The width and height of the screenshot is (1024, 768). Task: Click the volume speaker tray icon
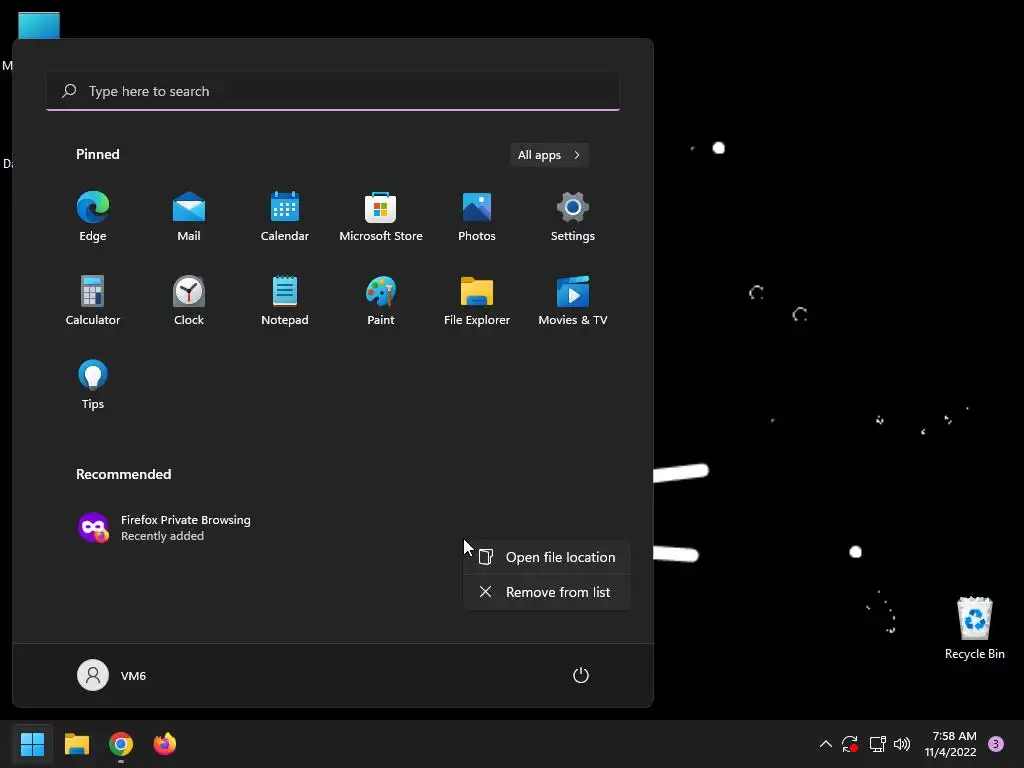(902, 744)
